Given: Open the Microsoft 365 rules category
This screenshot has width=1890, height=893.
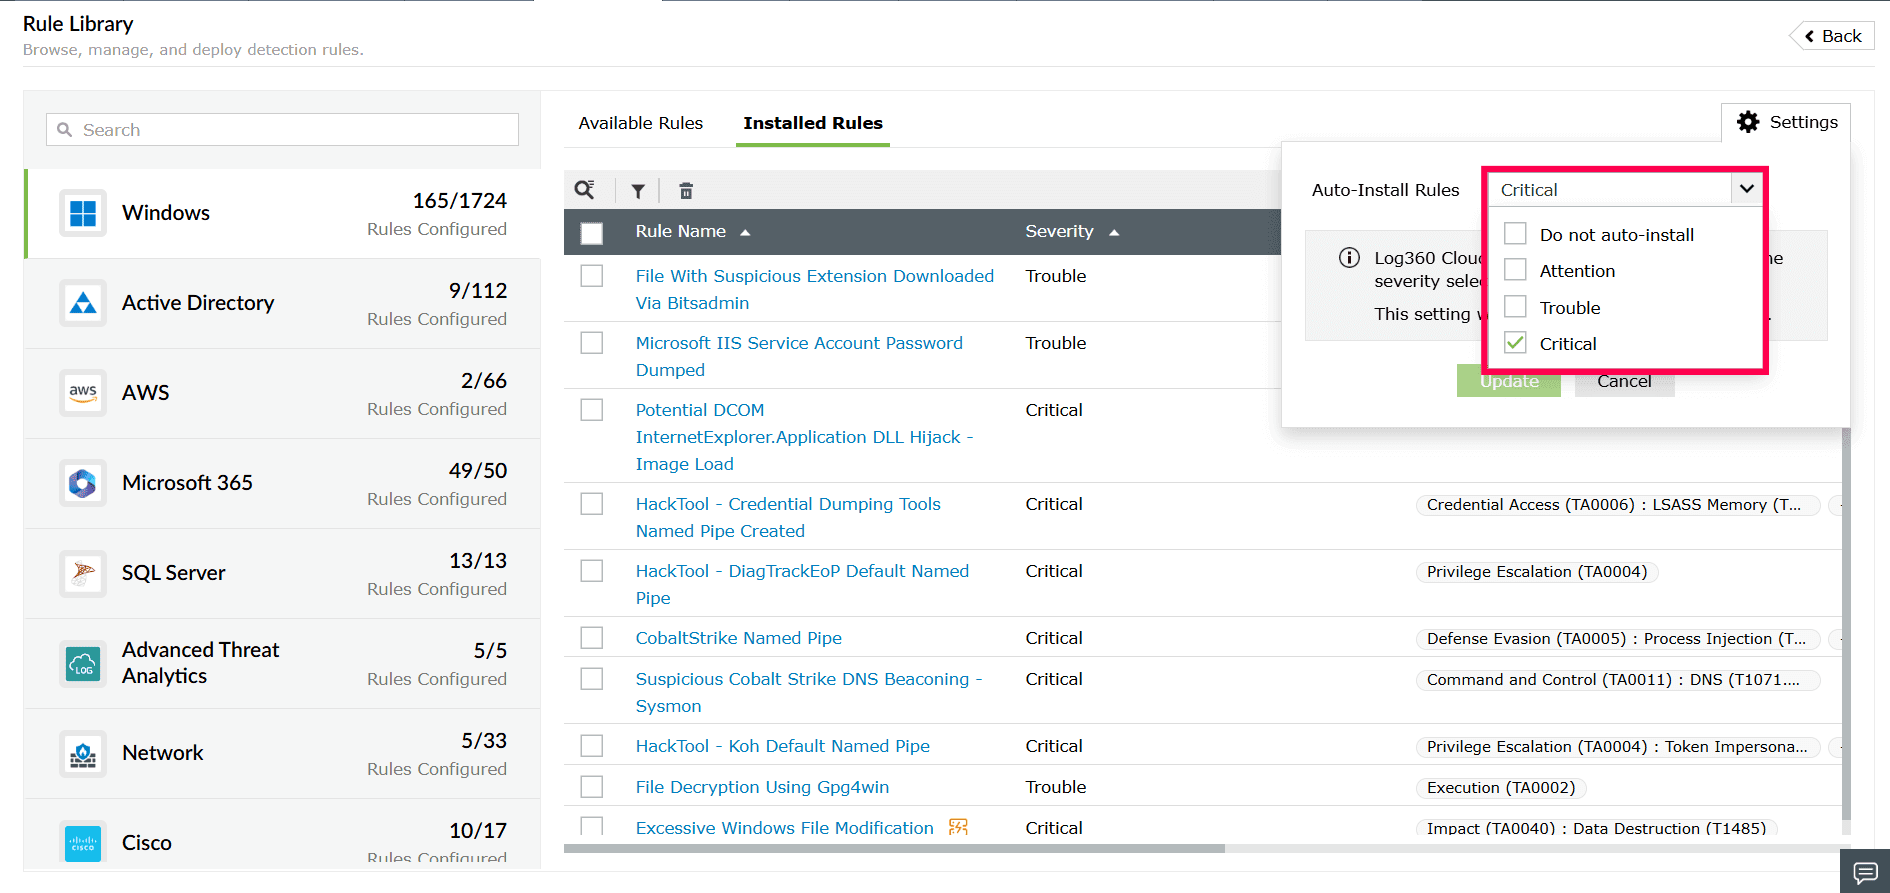Looking at the screenshot, I should (283, 483).
